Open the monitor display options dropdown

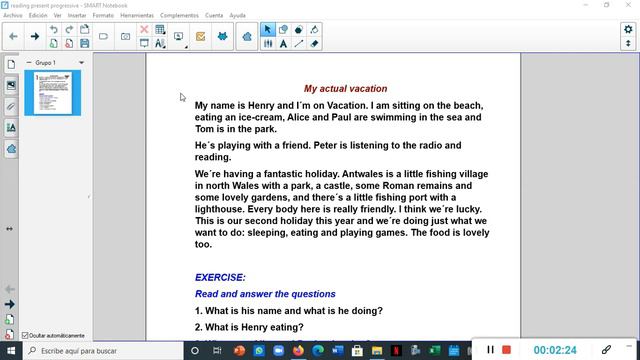tap(180, 38)
